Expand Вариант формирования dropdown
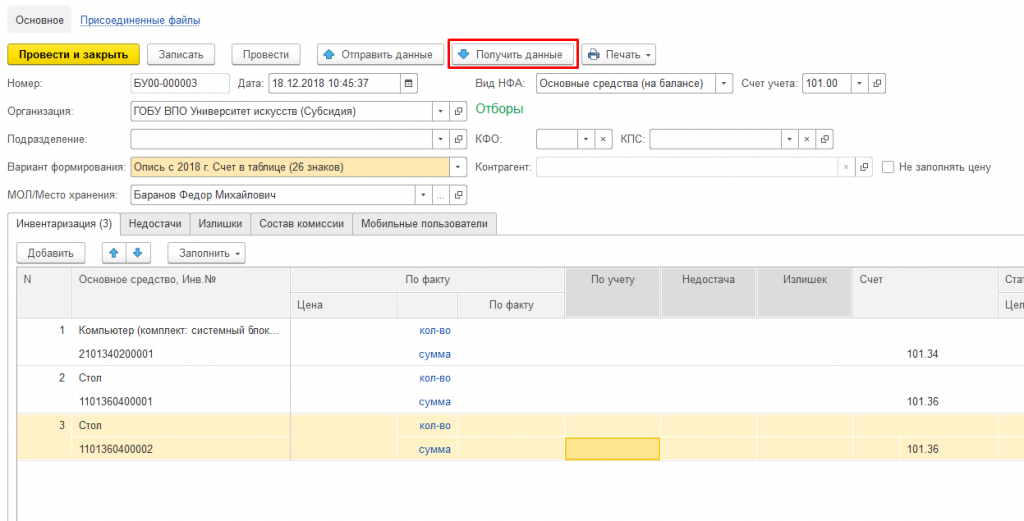Viewport: 1024px width, 521px height. click(458, 167)
